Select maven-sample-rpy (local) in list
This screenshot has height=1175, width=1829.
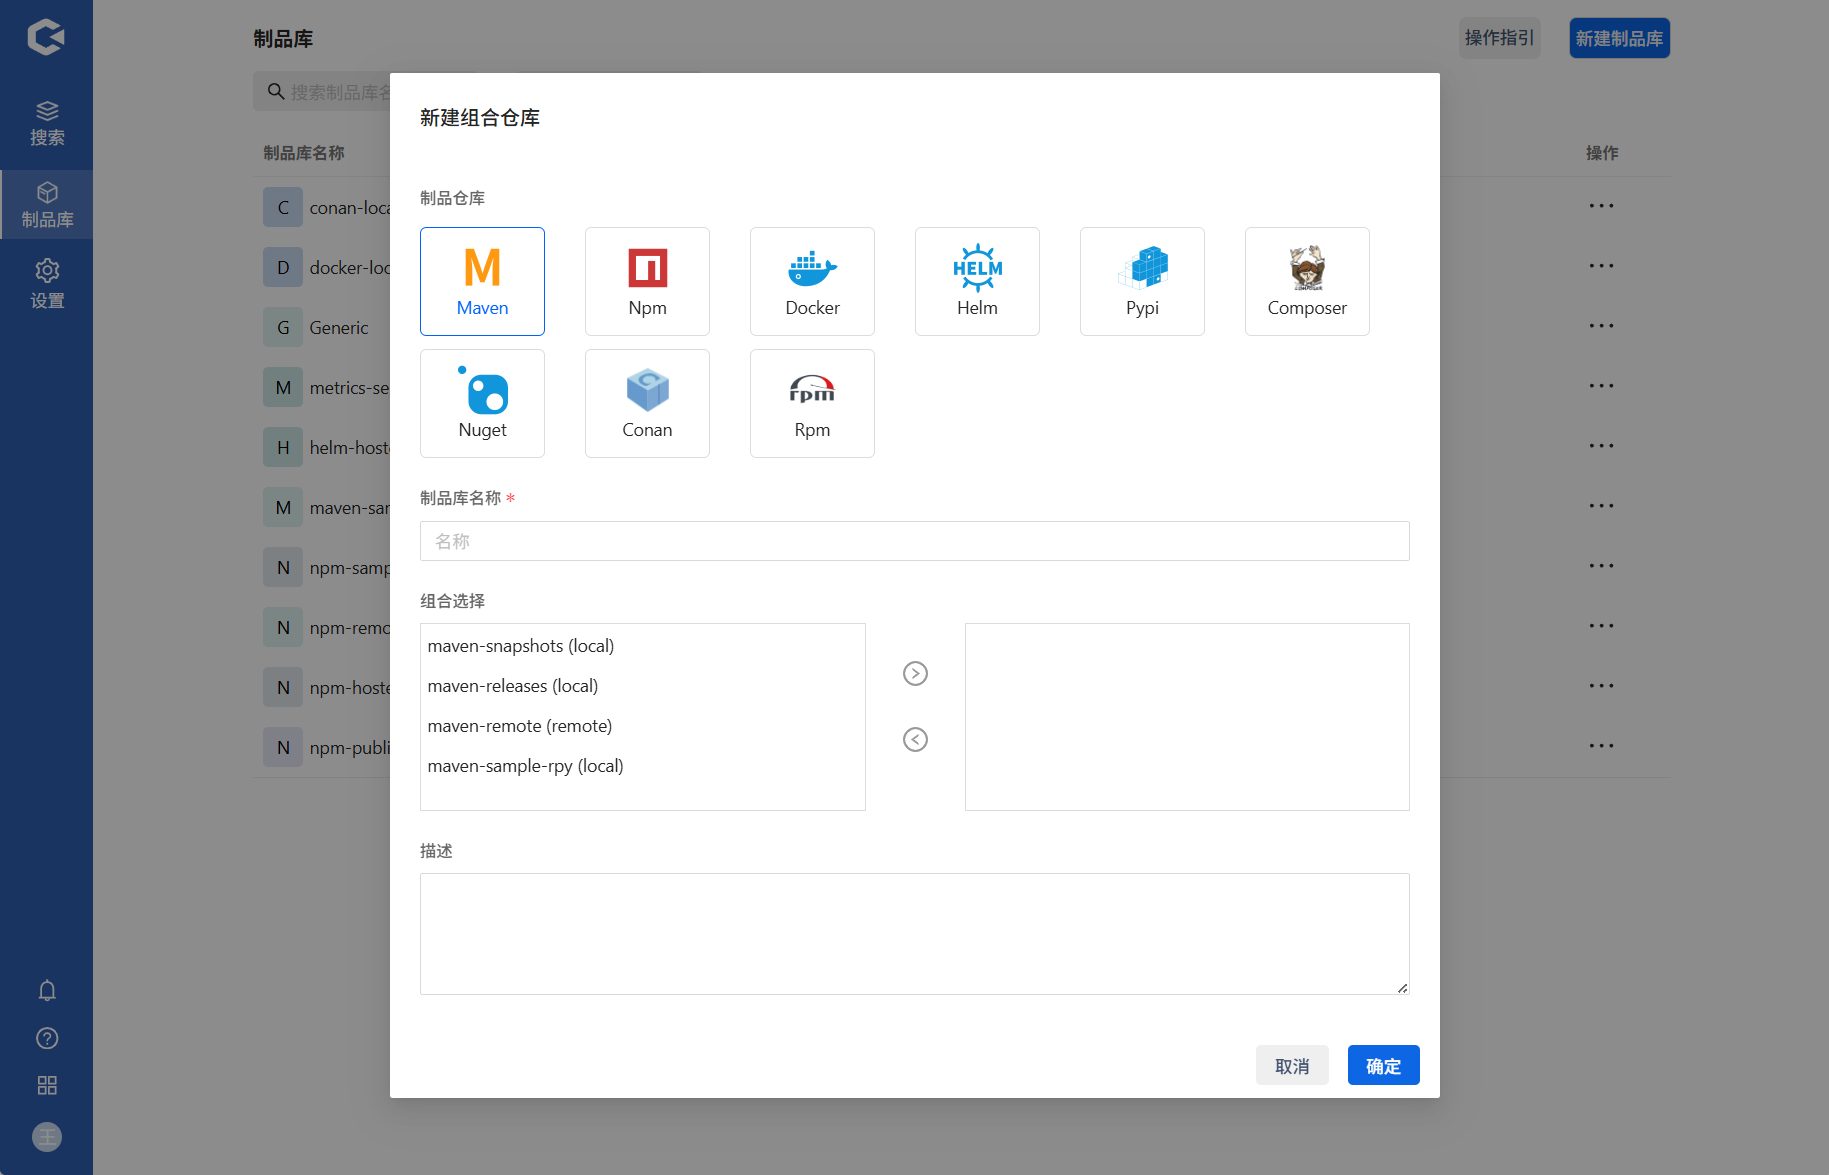pyautogui.click(x=642, y=766)
